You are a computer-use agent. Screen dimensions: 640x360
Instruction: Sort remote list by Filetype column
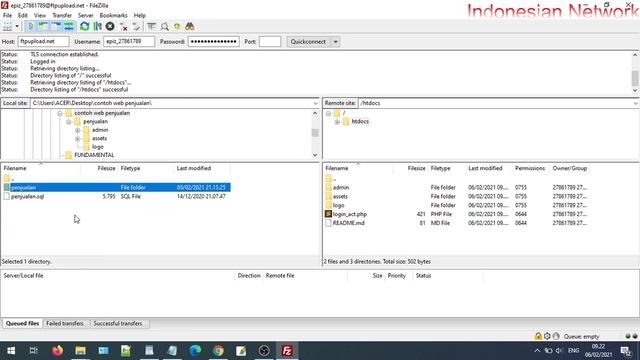(x=440, y=168)
